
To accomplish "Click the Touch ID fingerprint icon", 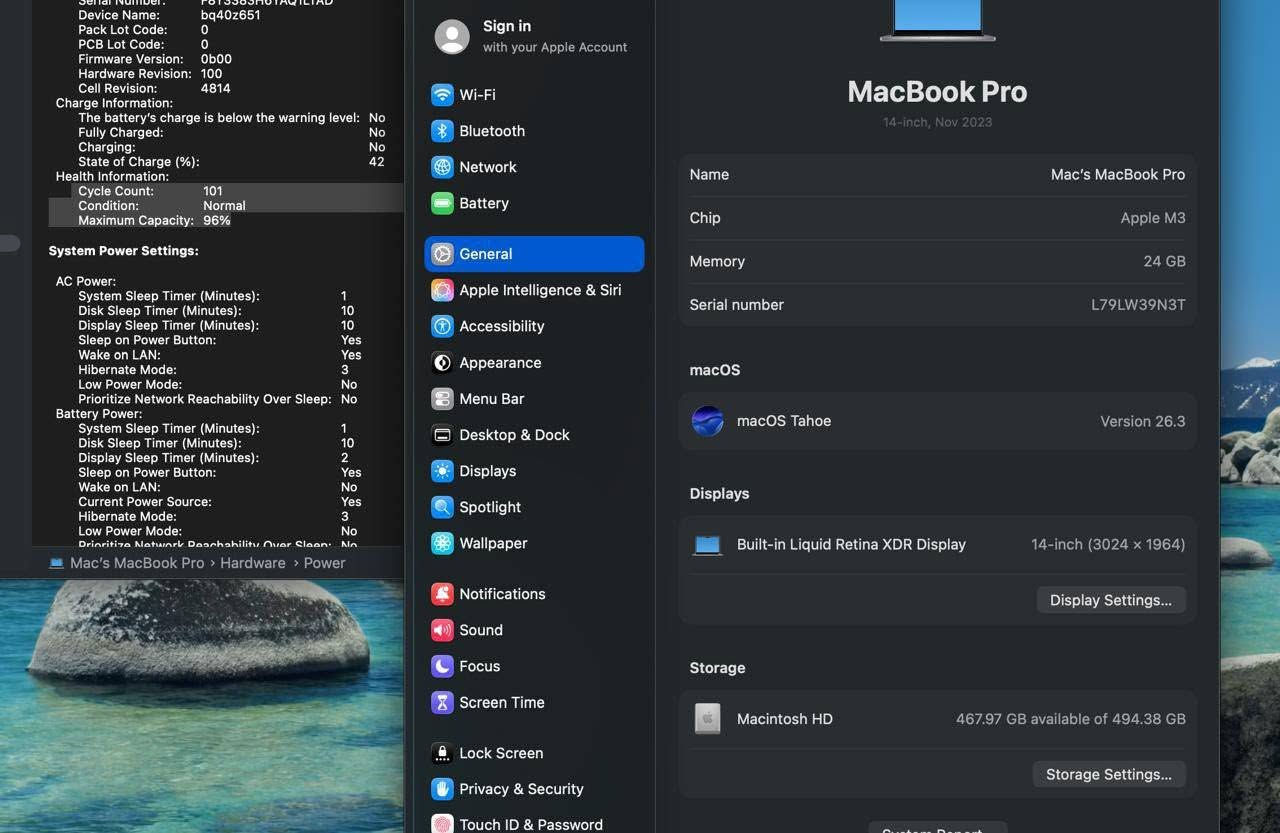I will pos(442,824).
